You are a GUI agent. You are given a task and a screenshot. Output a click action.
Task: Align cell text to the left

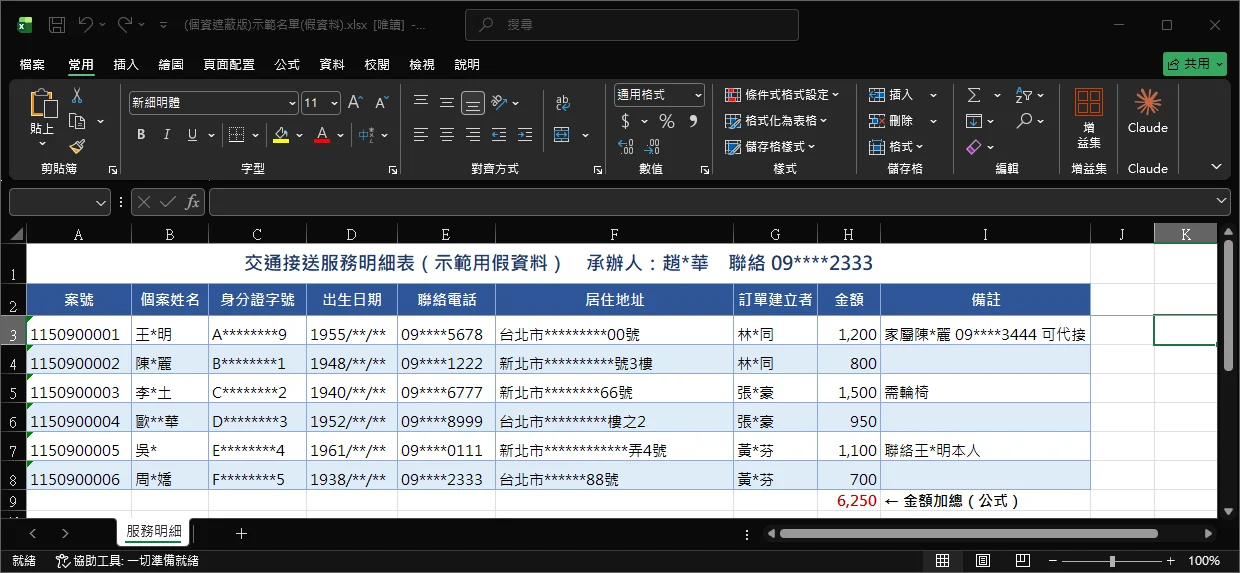(421, 134)
